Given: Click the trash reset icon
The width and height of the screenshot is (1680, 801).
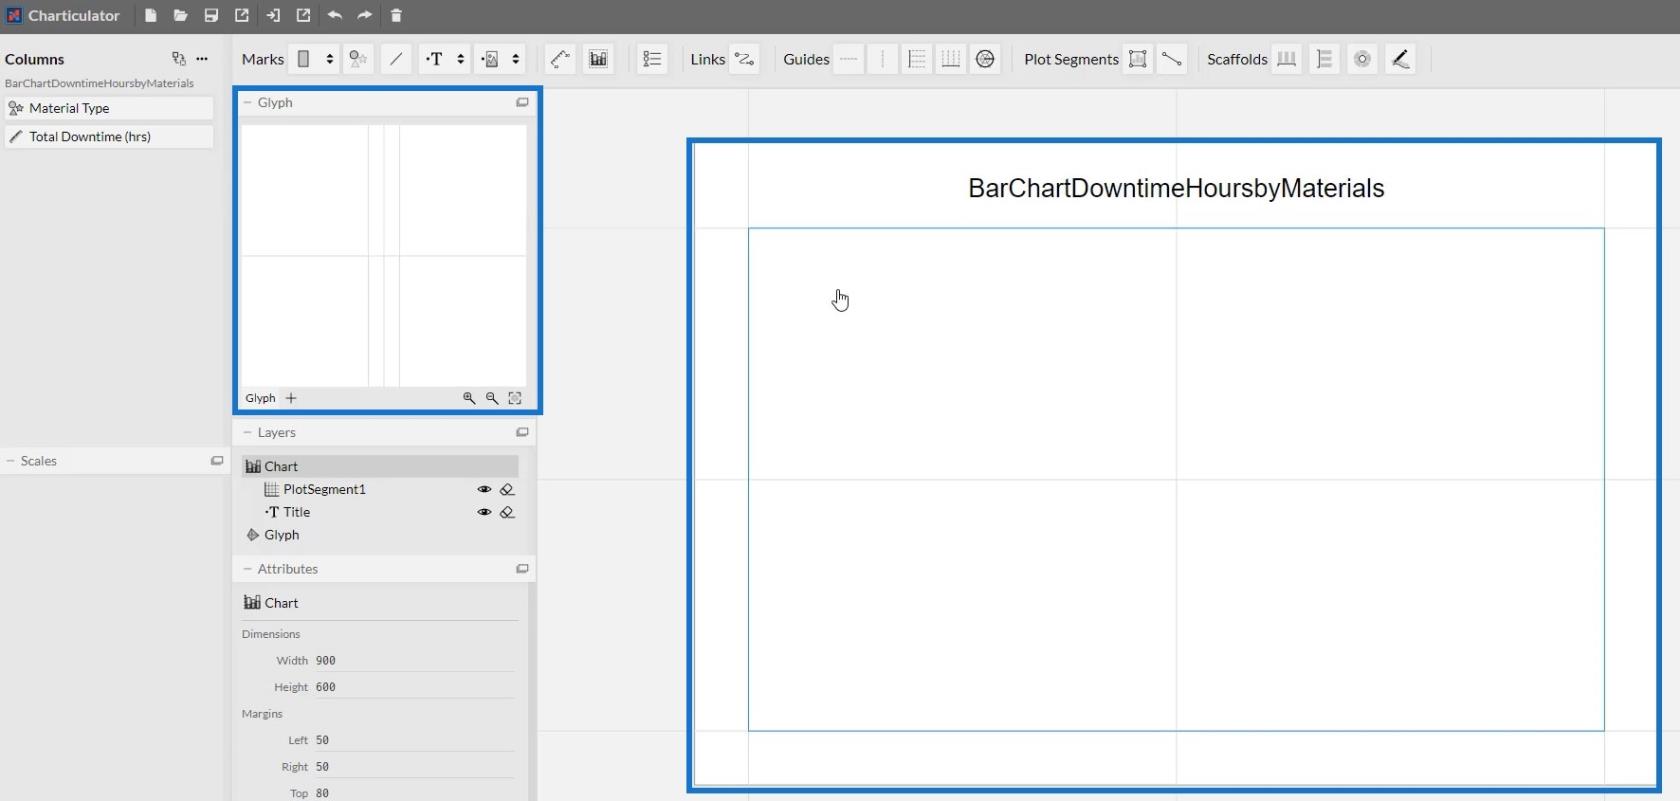Looking at the screenshot, I should point(396,15).
